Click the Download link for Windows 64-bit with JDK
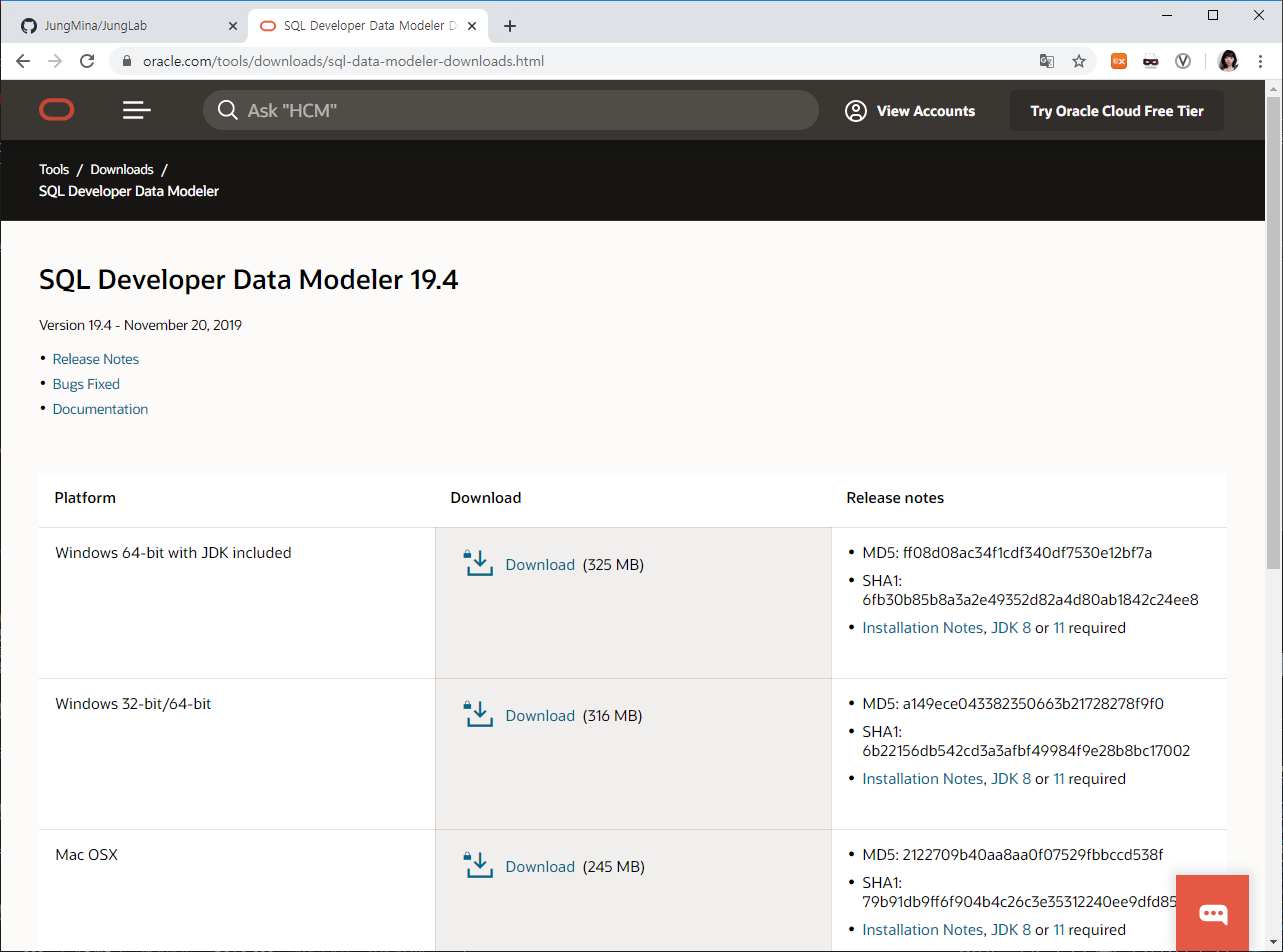 click(540, 564)
